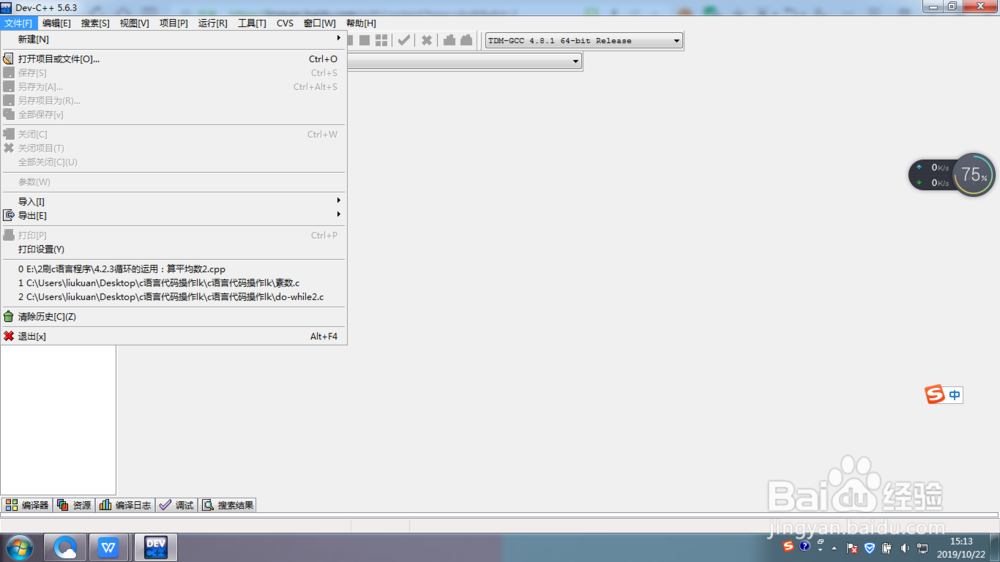Click the gray square icon before the grid icon
Image resolution: width=1000 pixels, height=562 pixels.
click(365, 40)
